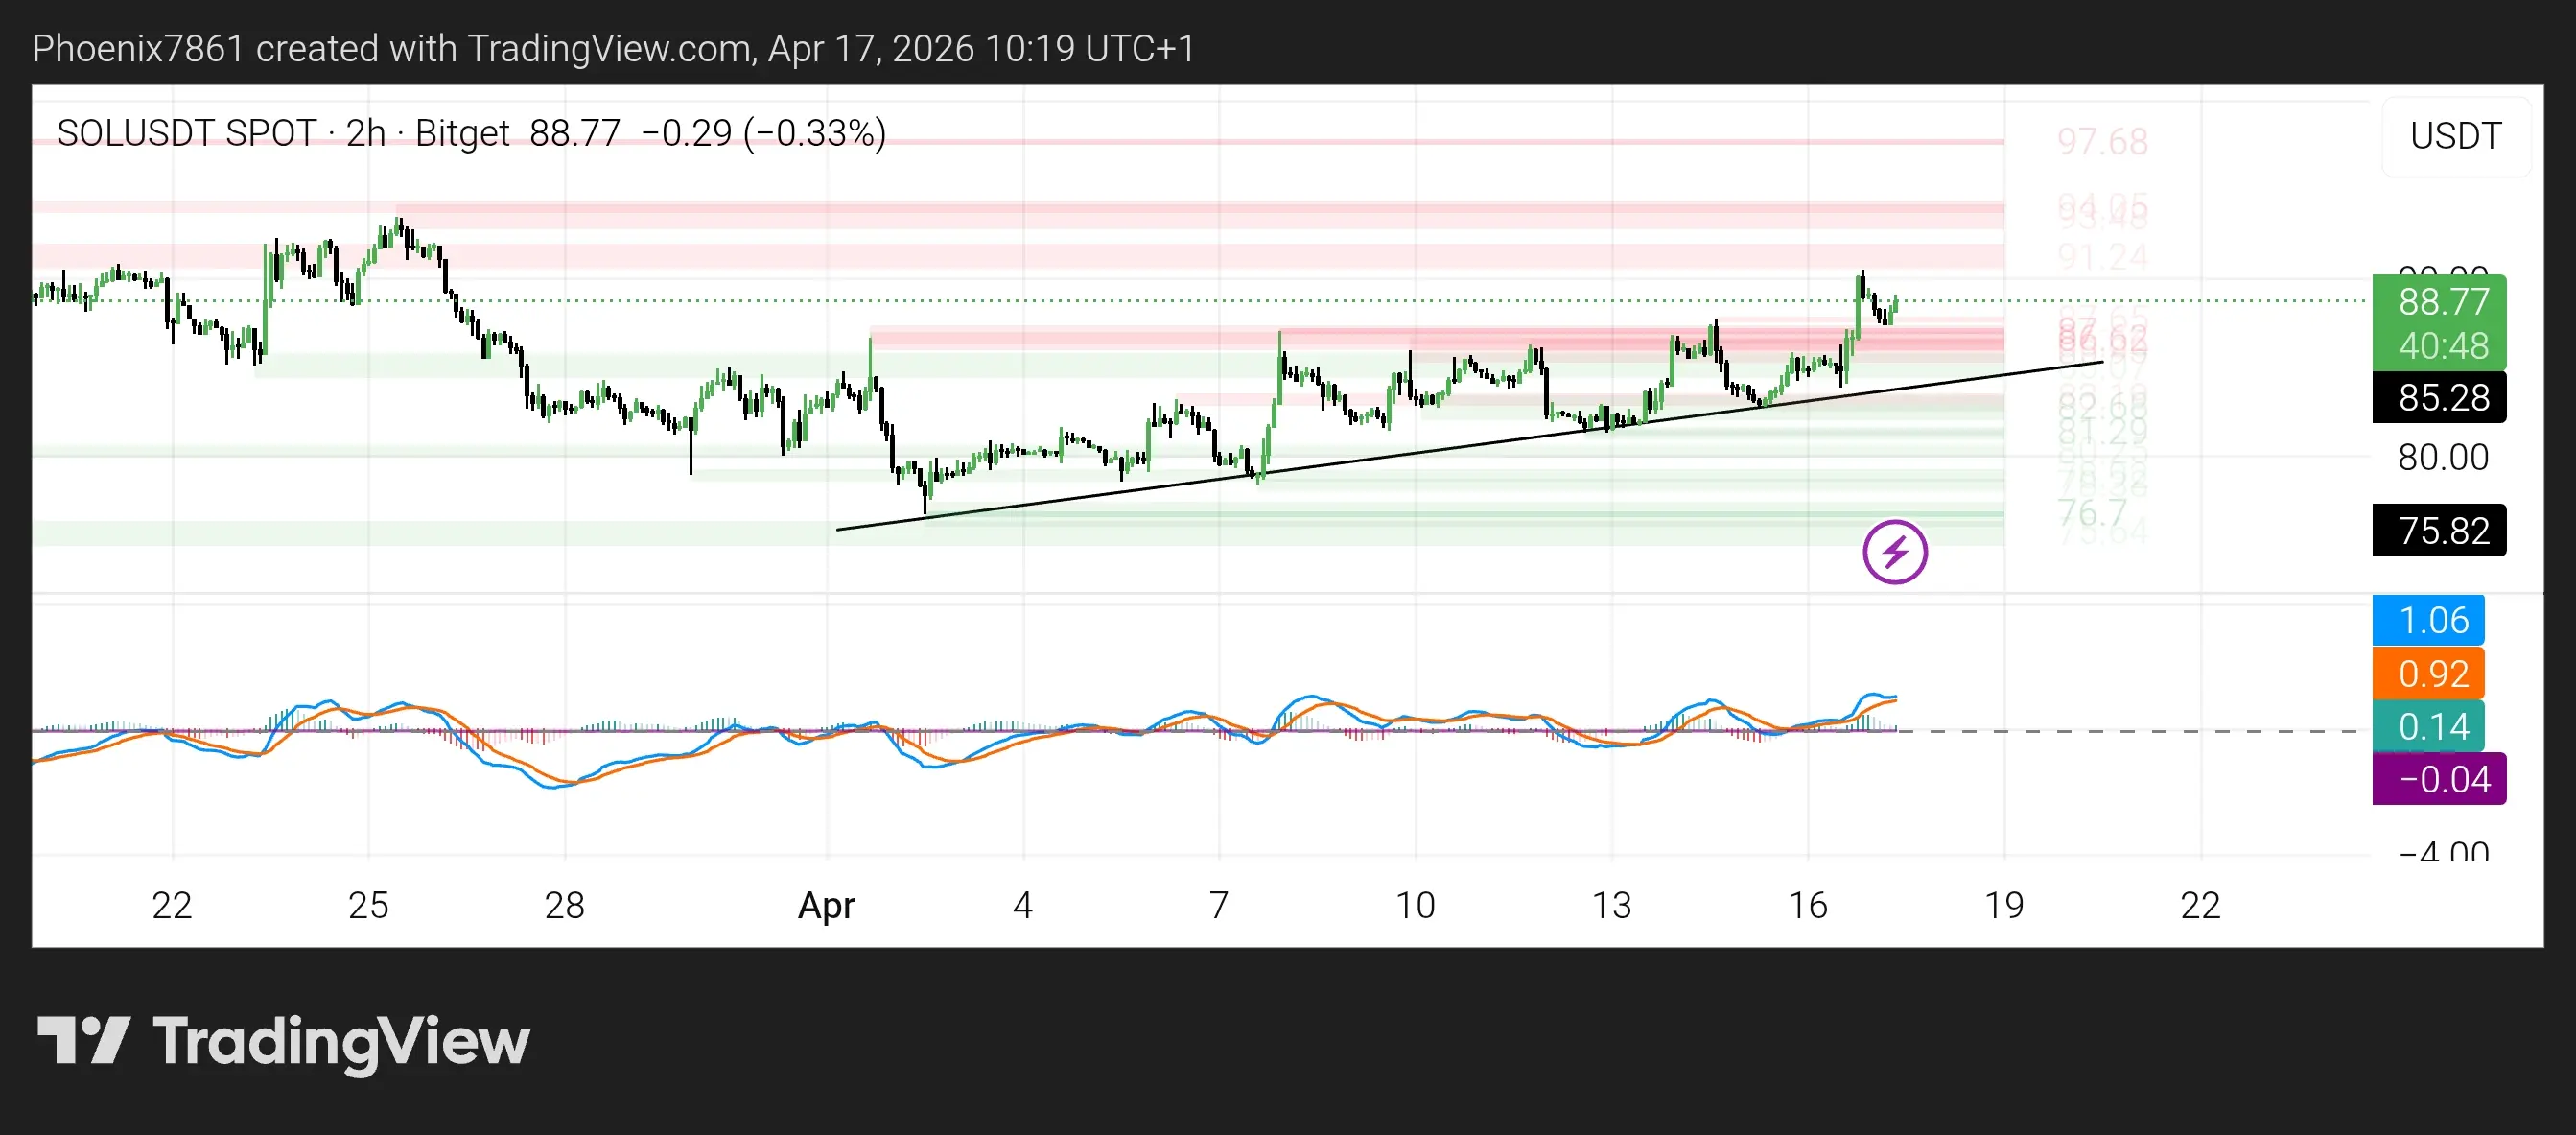Screen dimensions: 2576x1135
Task: Click the purple lightning bolt icon
Action: tap(1894, 552)
